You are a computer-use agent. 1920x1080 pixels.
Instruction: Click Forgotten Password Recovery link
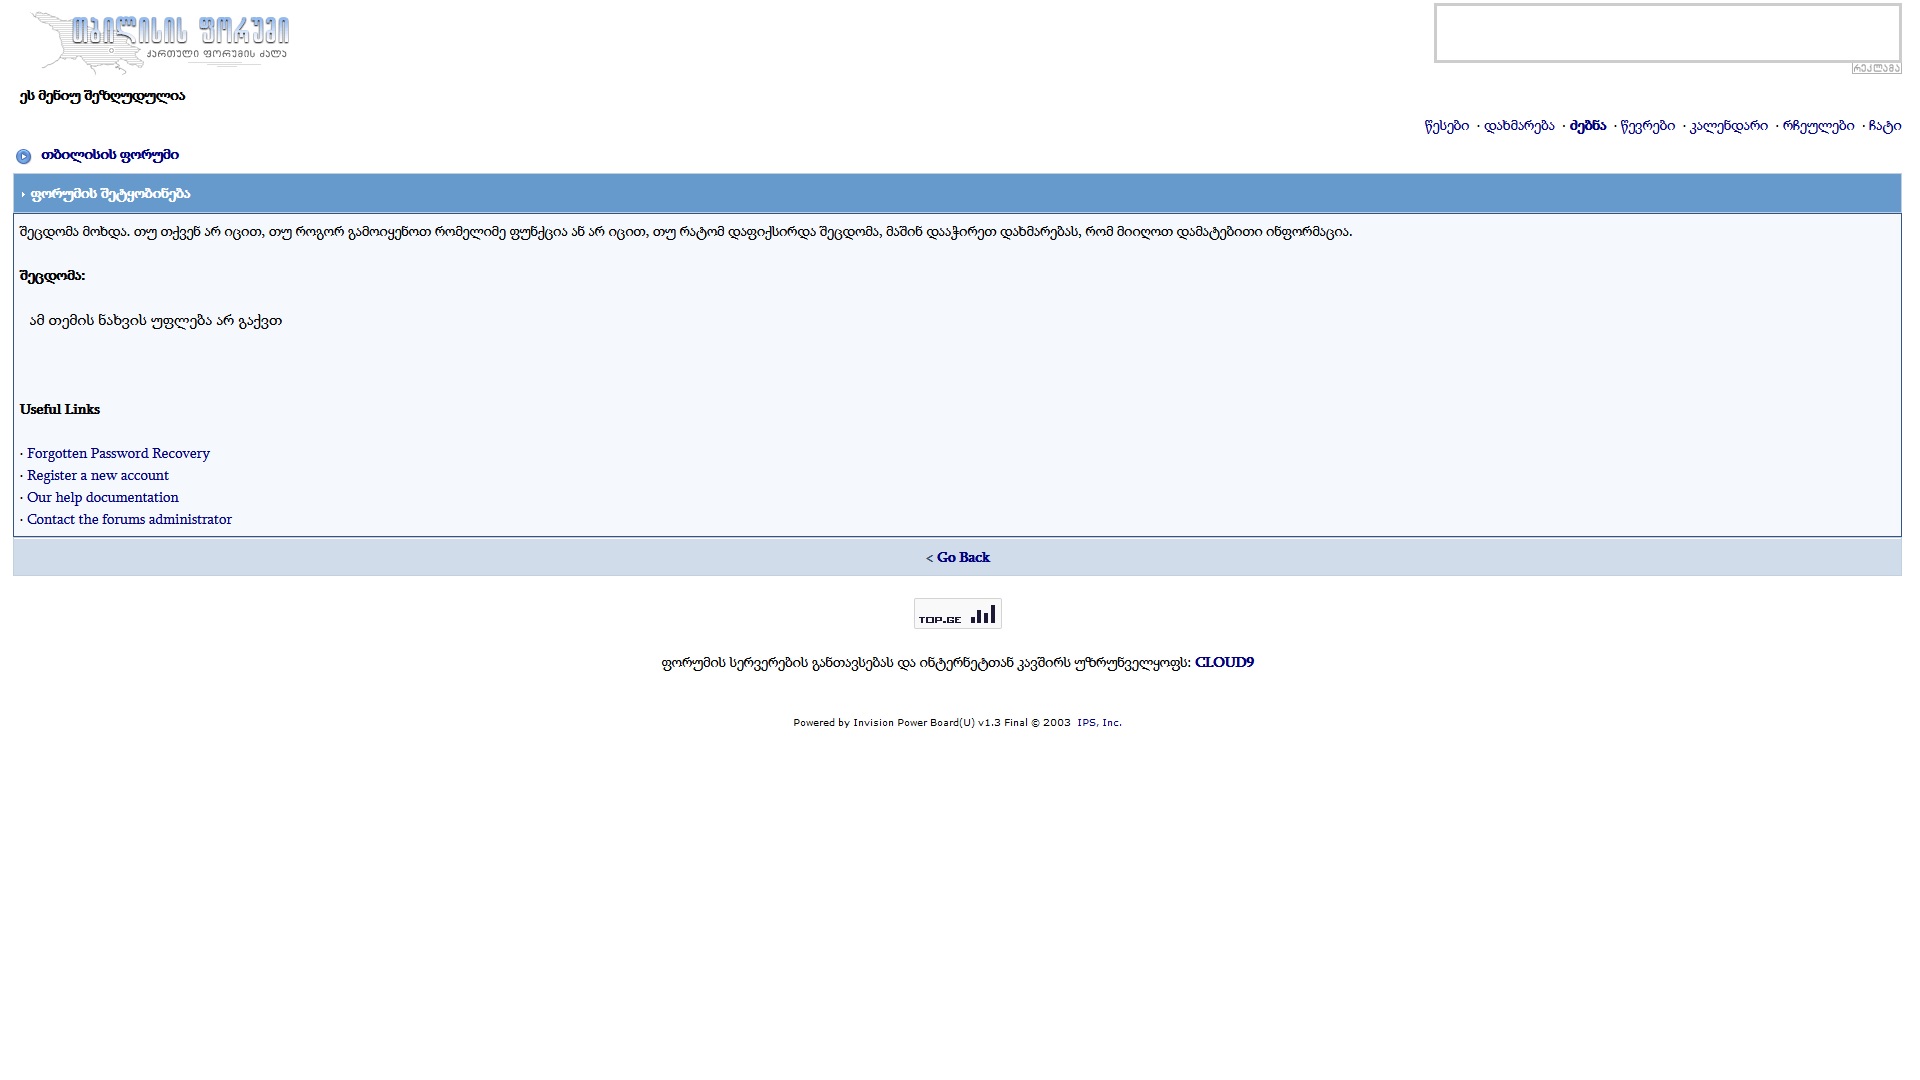coord(118,454)
